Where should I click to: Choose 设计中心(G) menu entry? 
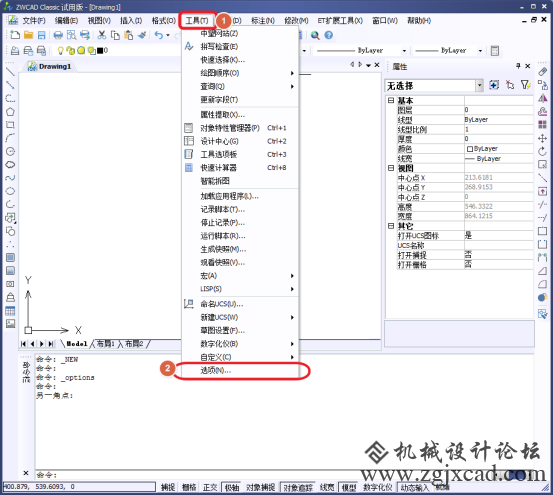[x=240, y=141]
